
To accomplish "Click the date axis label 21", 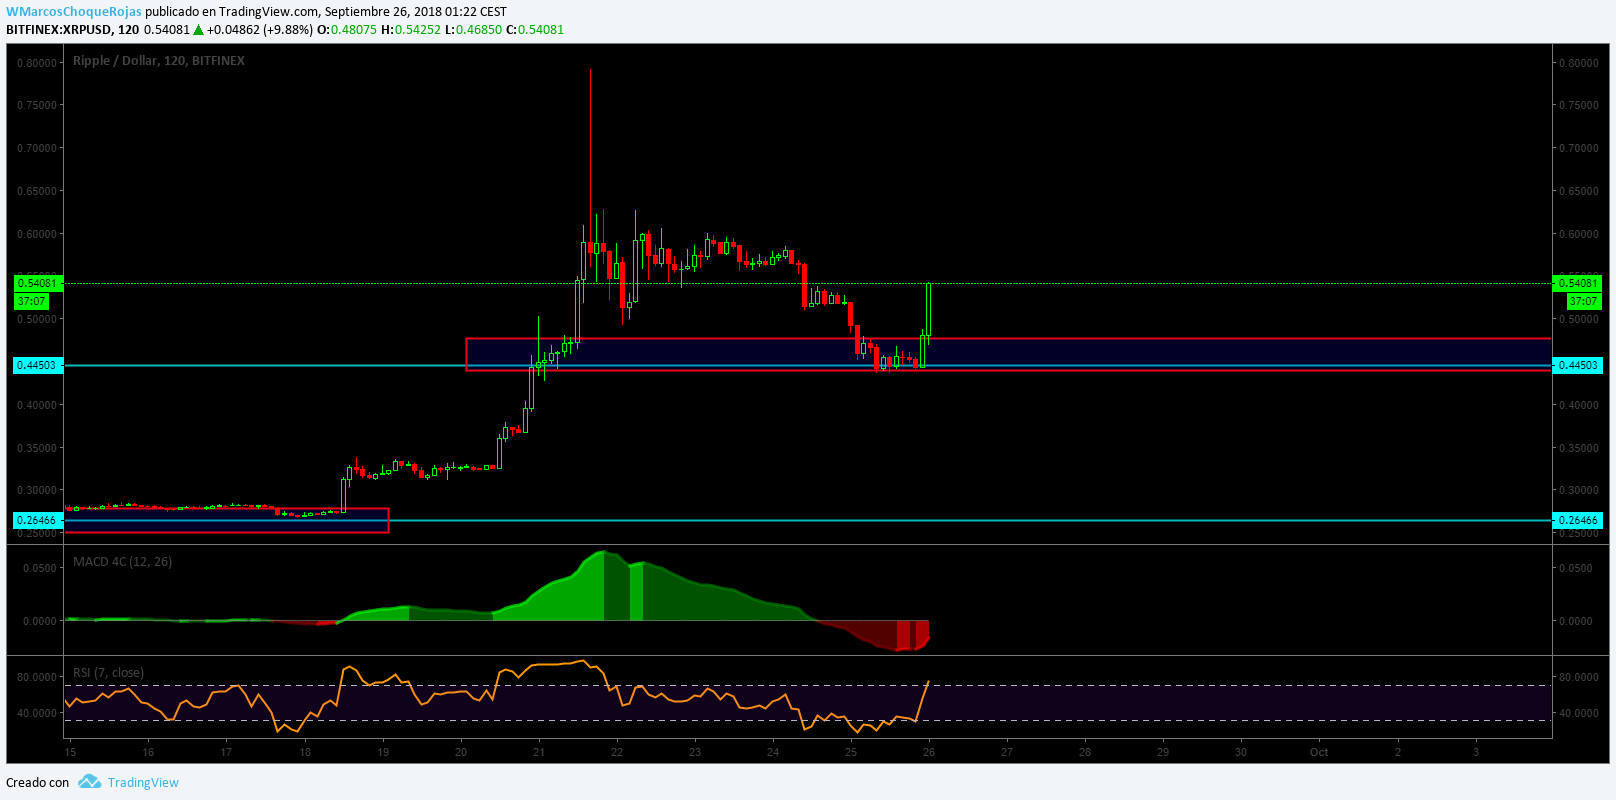I will point(539,752).
